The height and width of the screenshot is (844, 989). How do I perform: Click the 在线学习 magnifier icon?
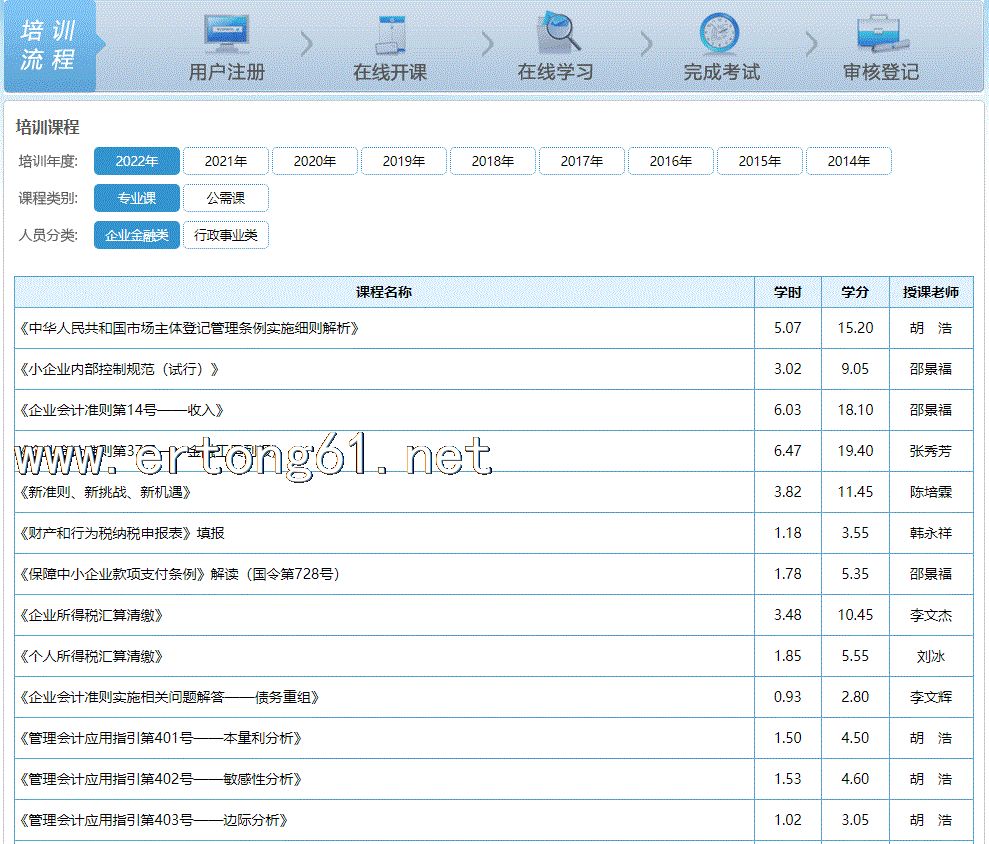tap(557, 32)
